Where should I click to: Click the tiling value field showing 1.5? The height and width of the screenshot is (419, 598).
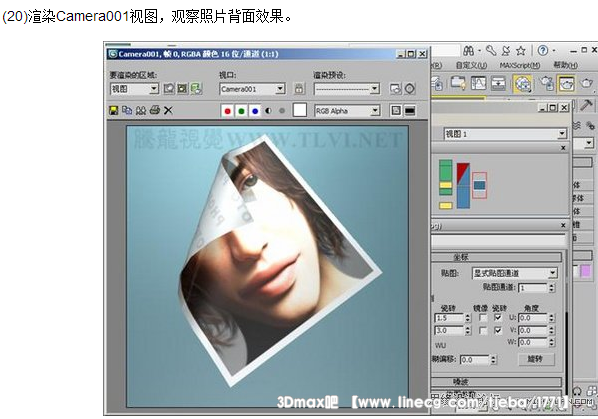click(x=449, y=318)
